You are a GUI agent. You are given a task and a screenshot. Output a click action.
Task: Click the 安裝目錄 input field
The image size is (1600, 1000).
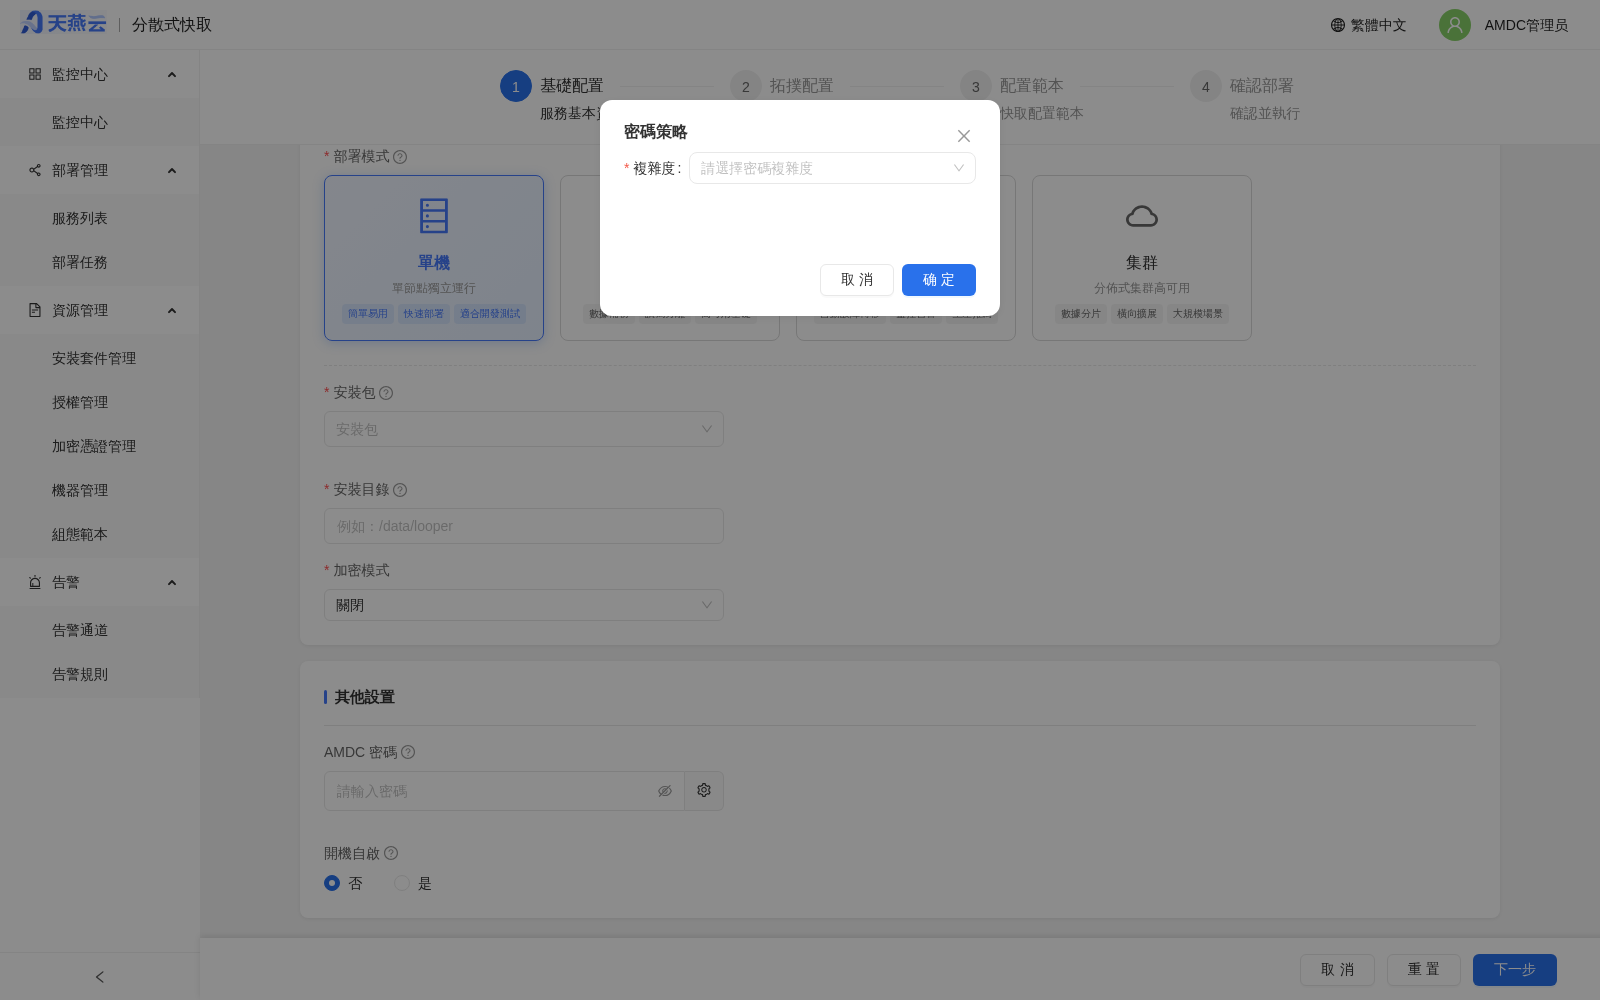tap(524, 526)
